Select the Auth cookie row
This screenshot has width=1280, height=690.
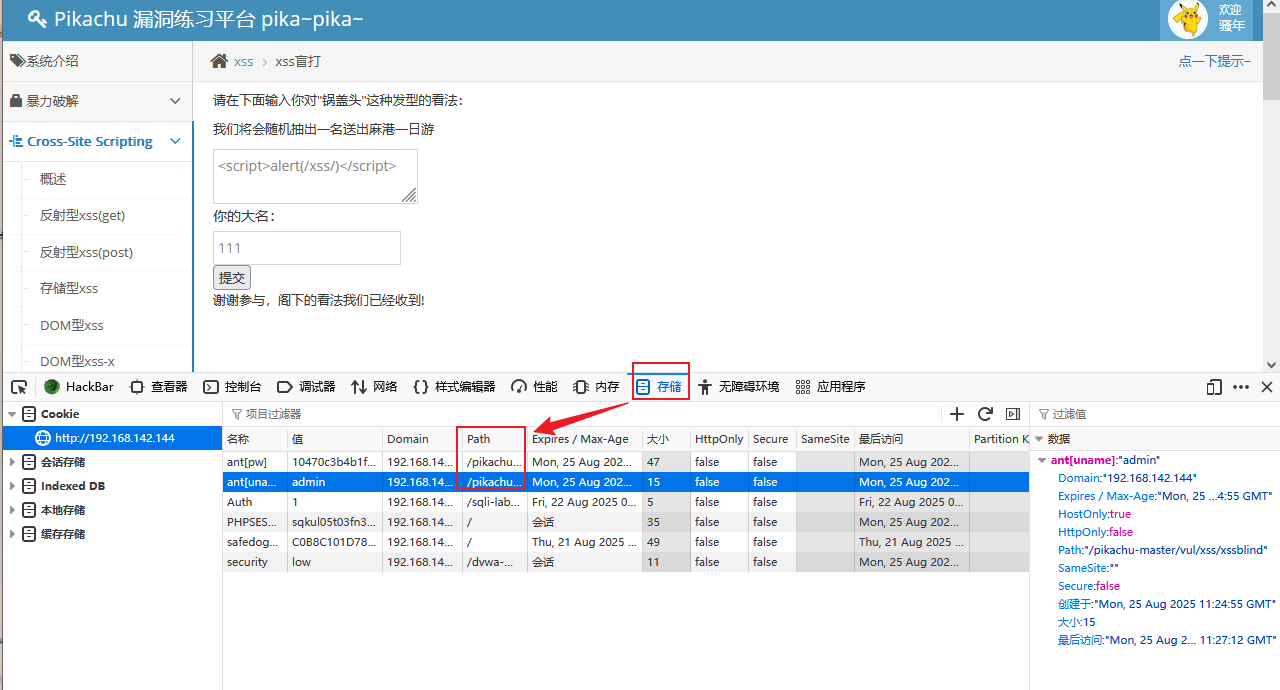626,502
